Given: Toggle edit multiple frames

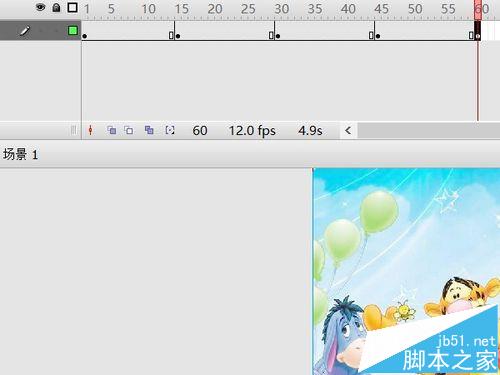Looking at the screenshot, I should pos(149,130).
